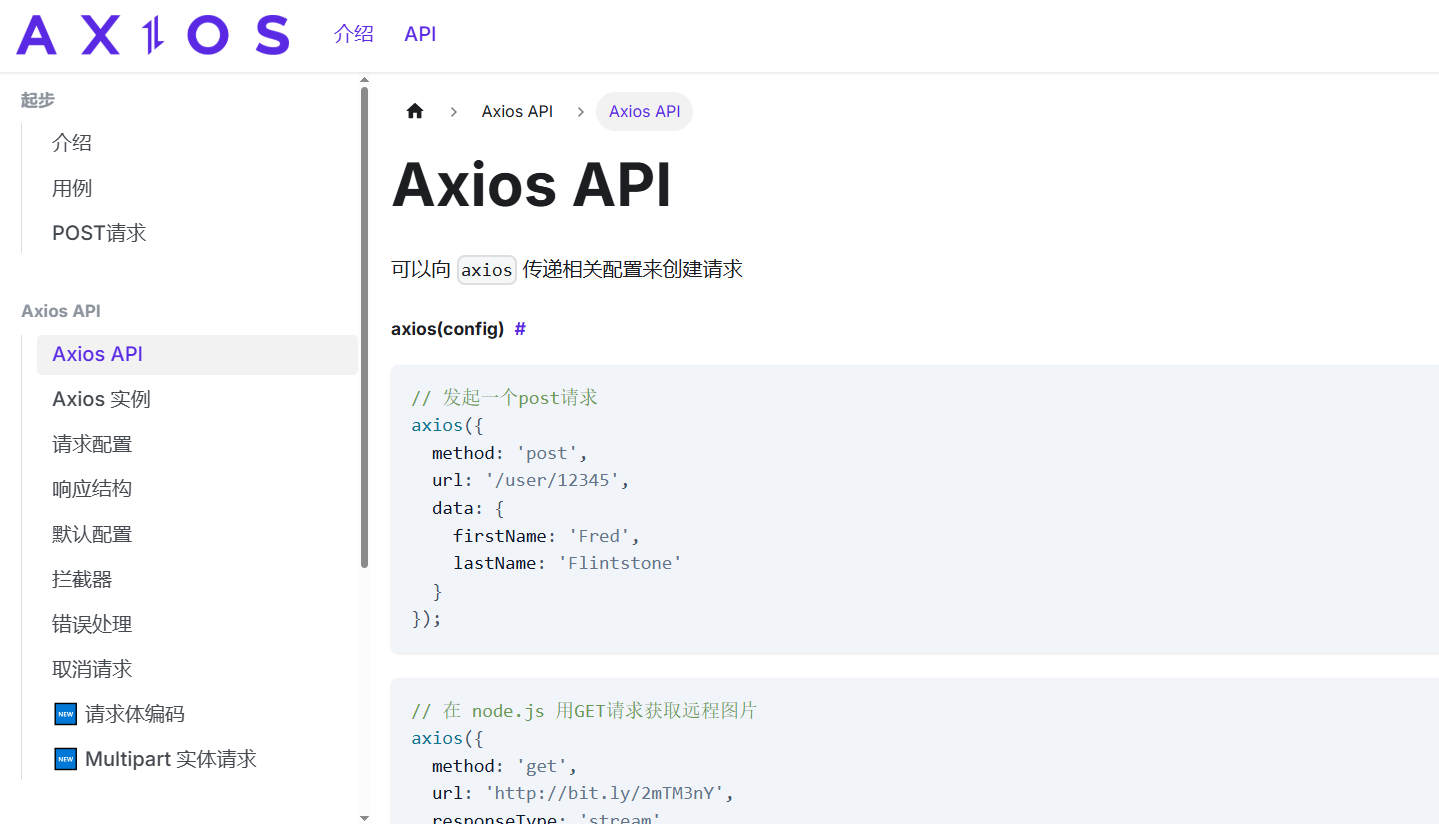Open the POST请求 sidebar page
Image resolution: width=1439 pixels, height=824 pixels.
99,232
